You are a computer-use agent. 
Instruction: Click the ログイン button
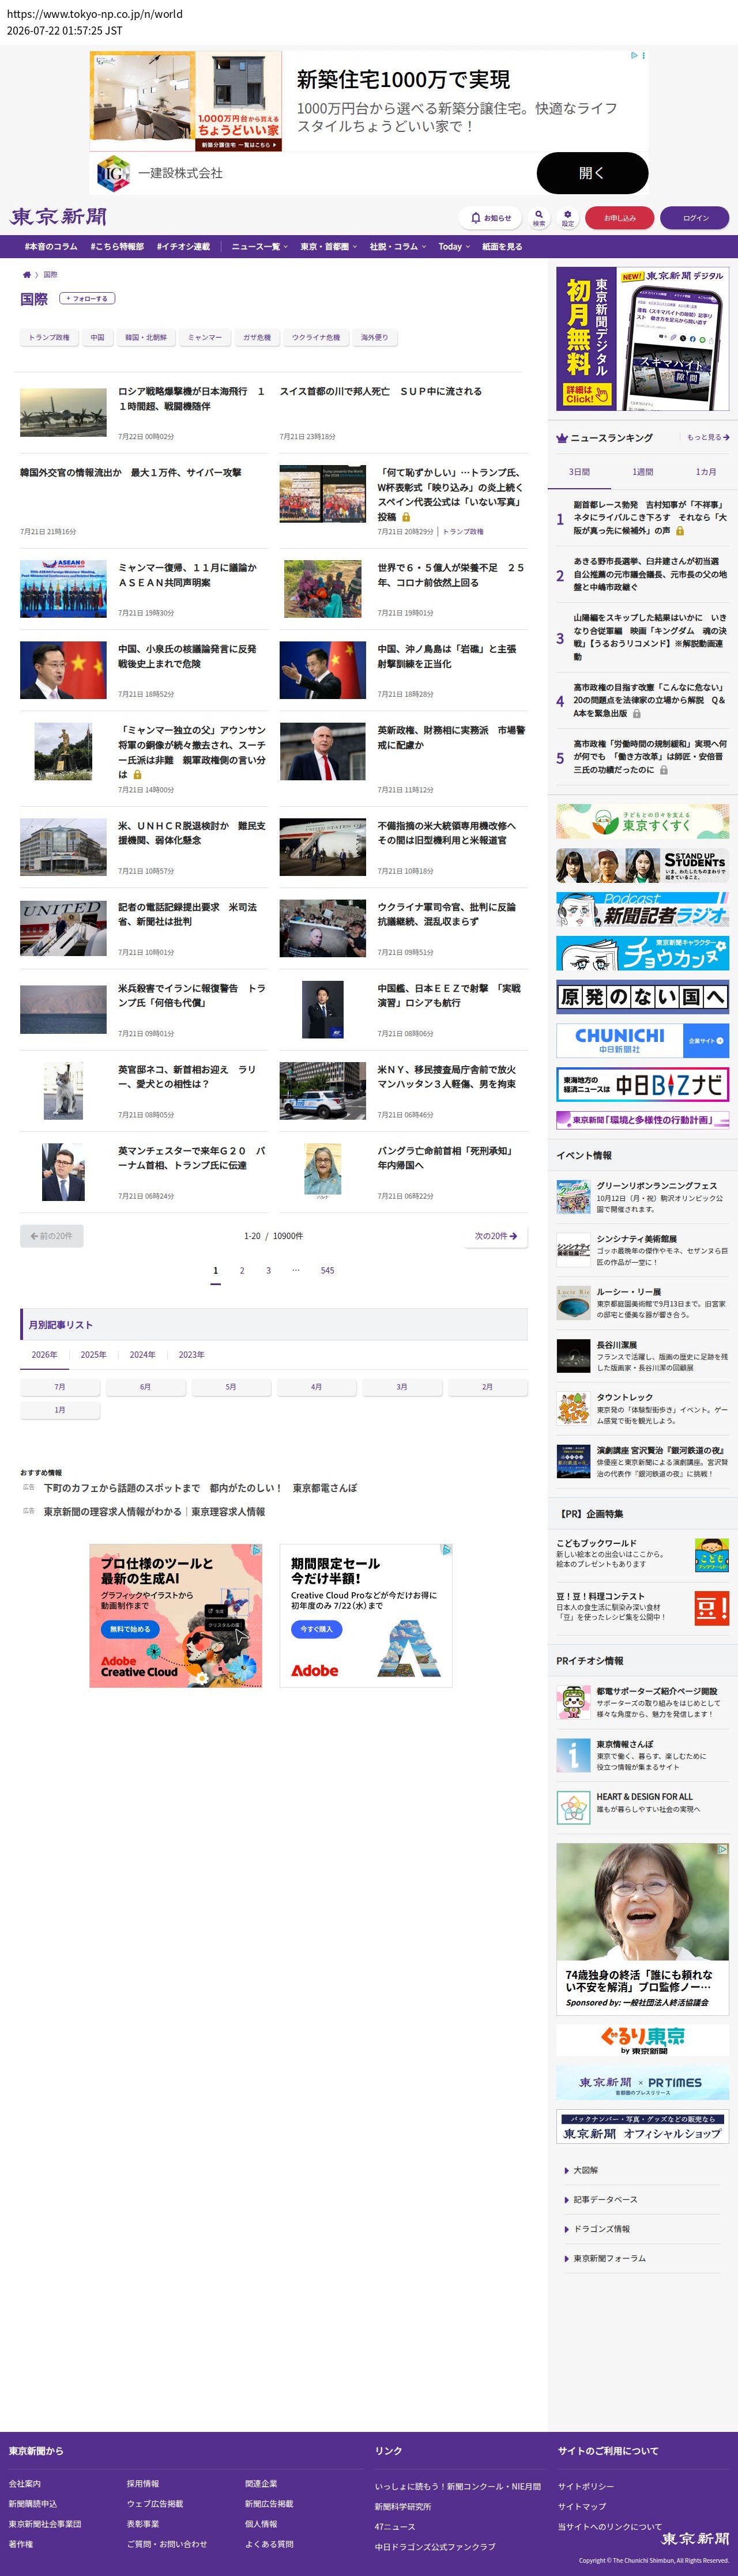[695, 217]
